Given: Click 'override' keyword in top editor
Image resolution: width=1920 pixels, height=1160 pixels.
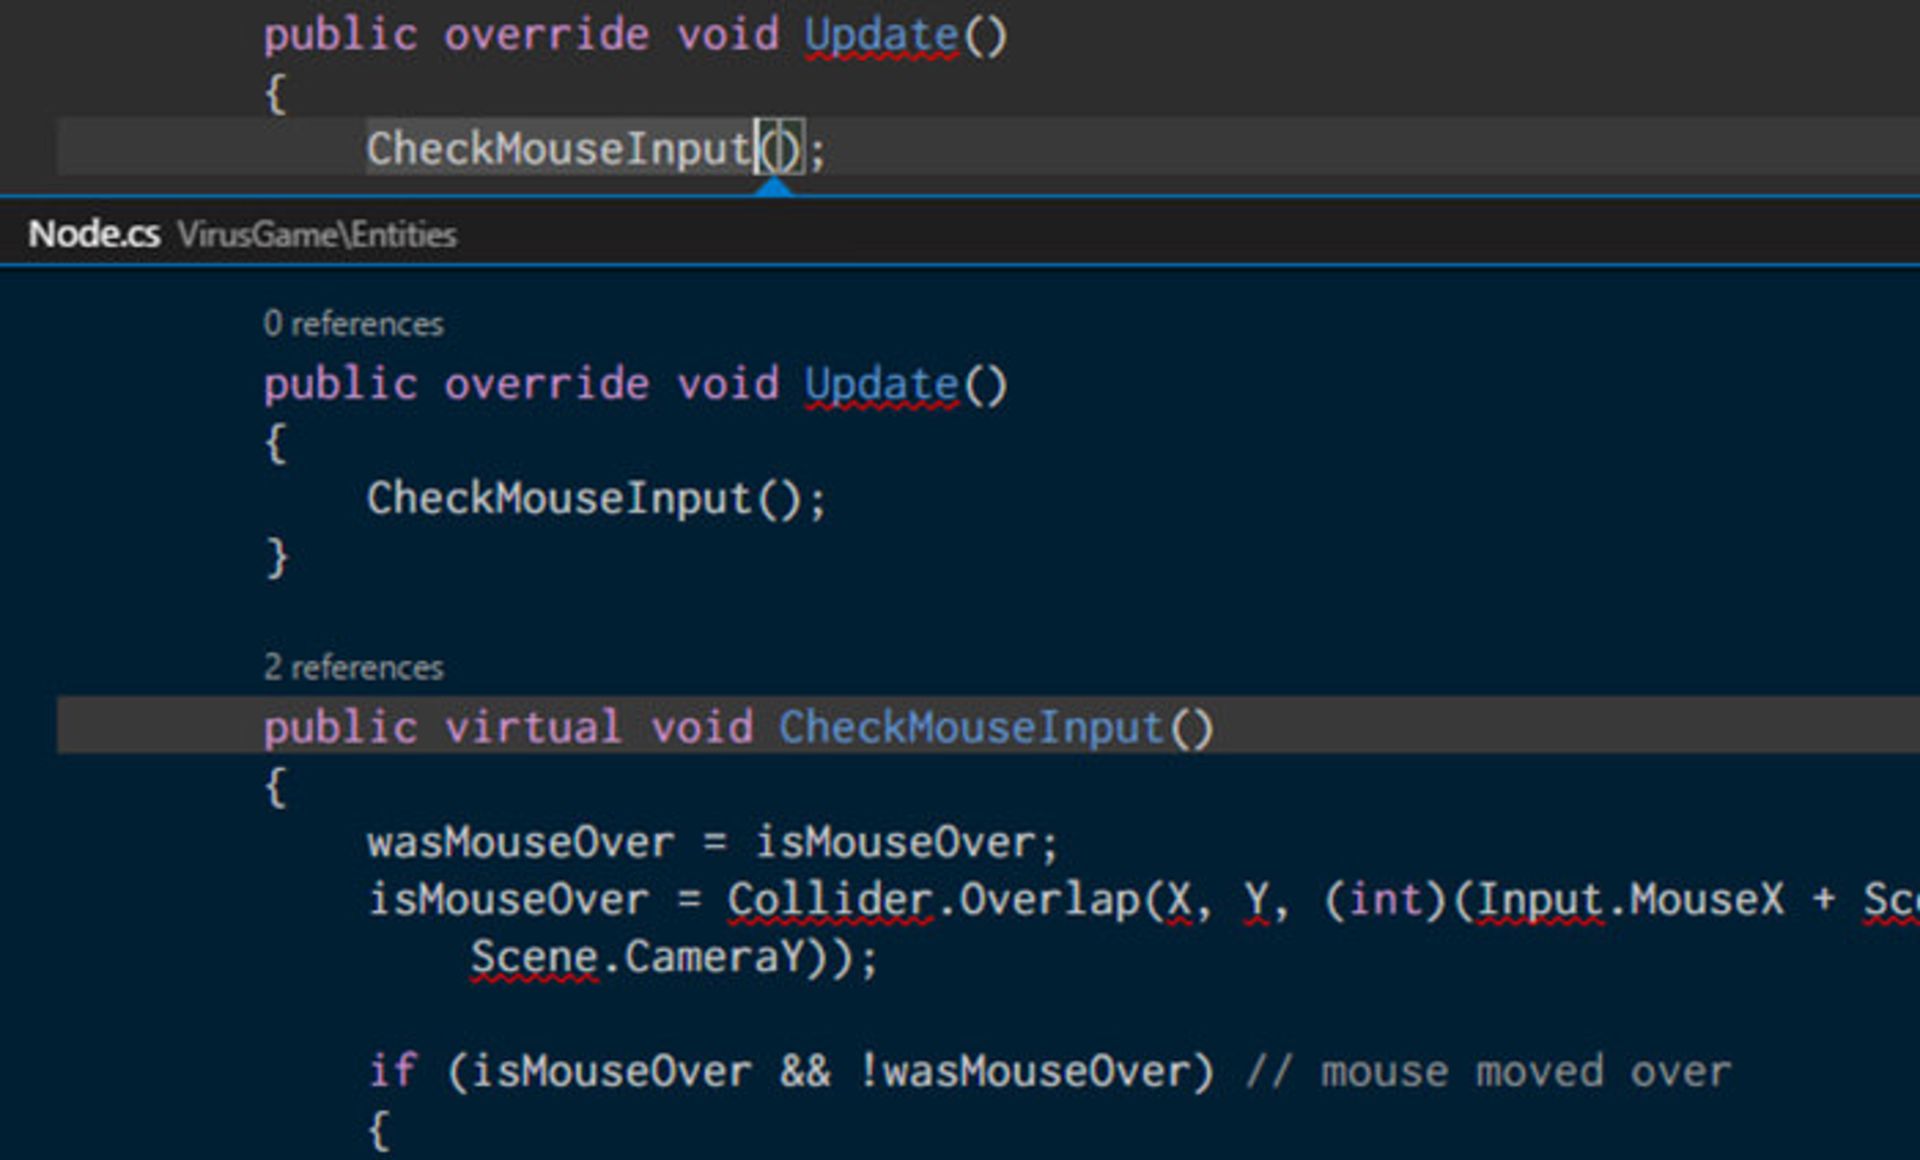Looking at the screenshot, I should point(547,35).
